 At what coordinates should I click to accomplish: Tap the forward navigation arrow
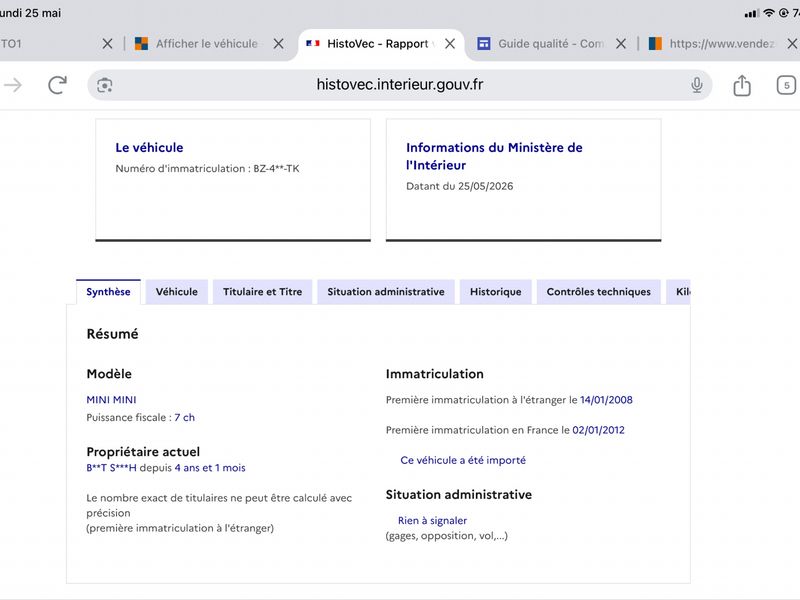coord(13,85)
